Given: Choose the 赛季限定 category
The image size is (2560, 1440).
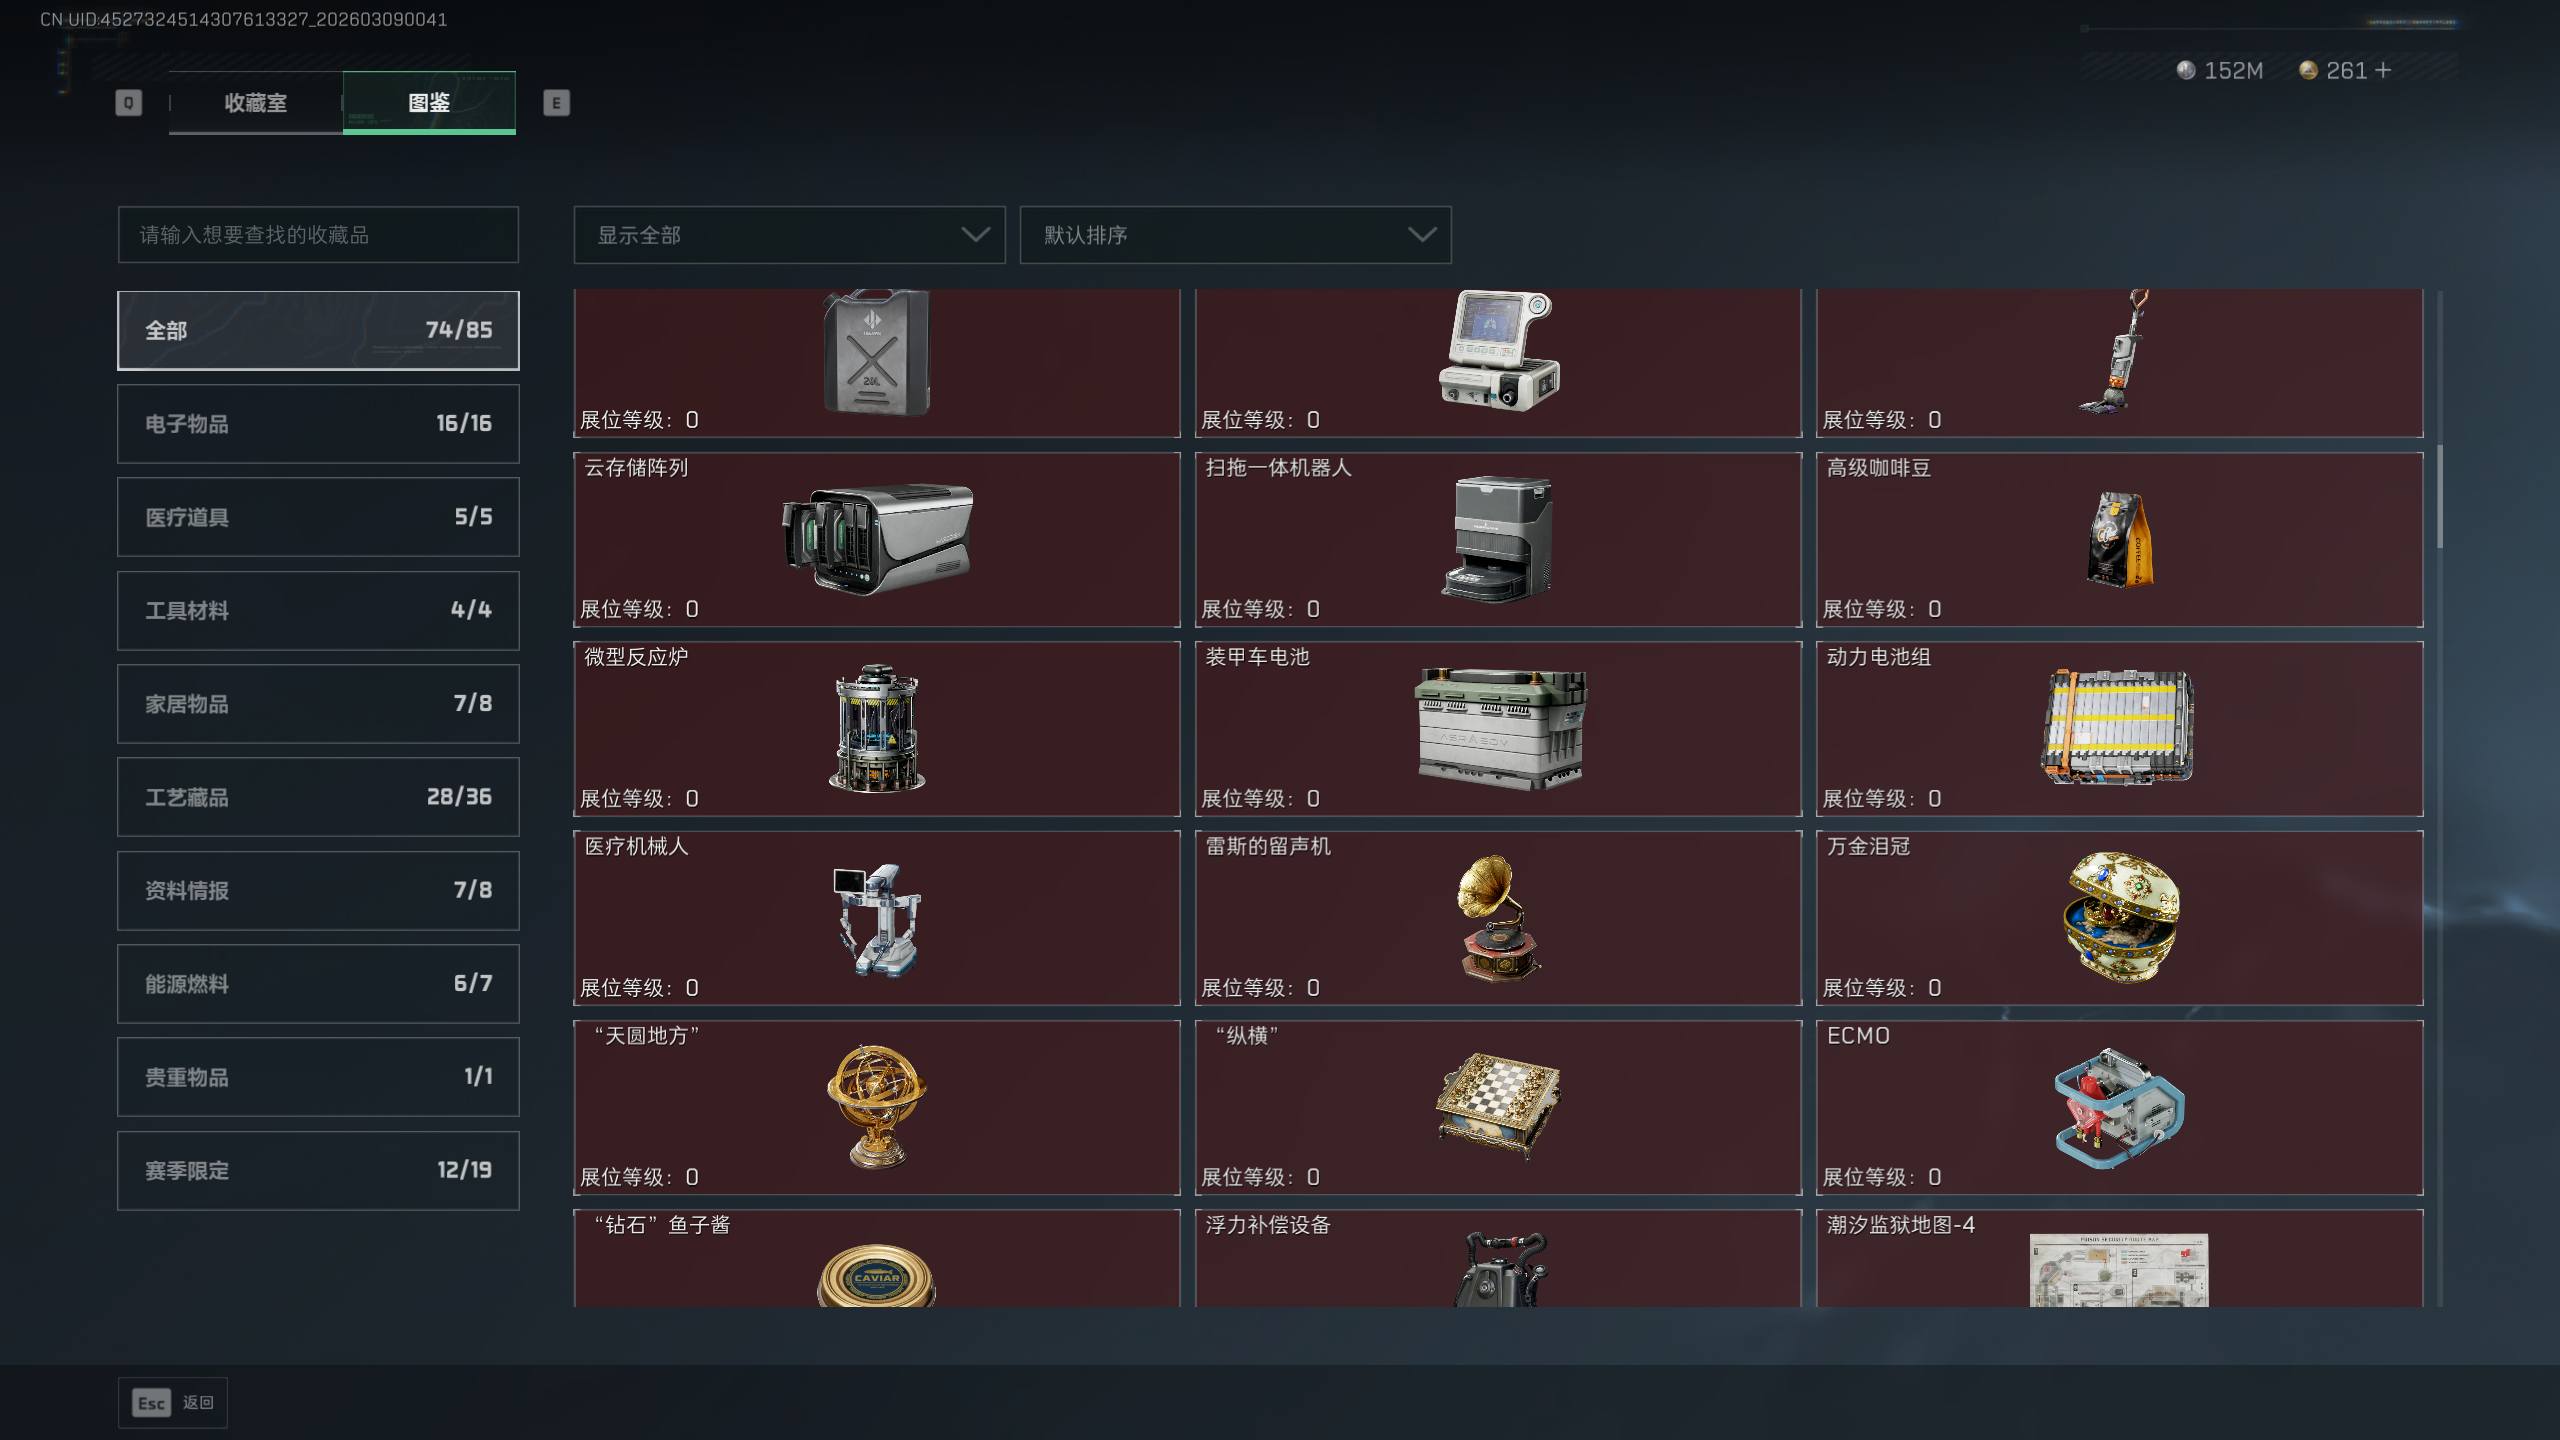Looking at the screenshot, I should [318, 1170].
